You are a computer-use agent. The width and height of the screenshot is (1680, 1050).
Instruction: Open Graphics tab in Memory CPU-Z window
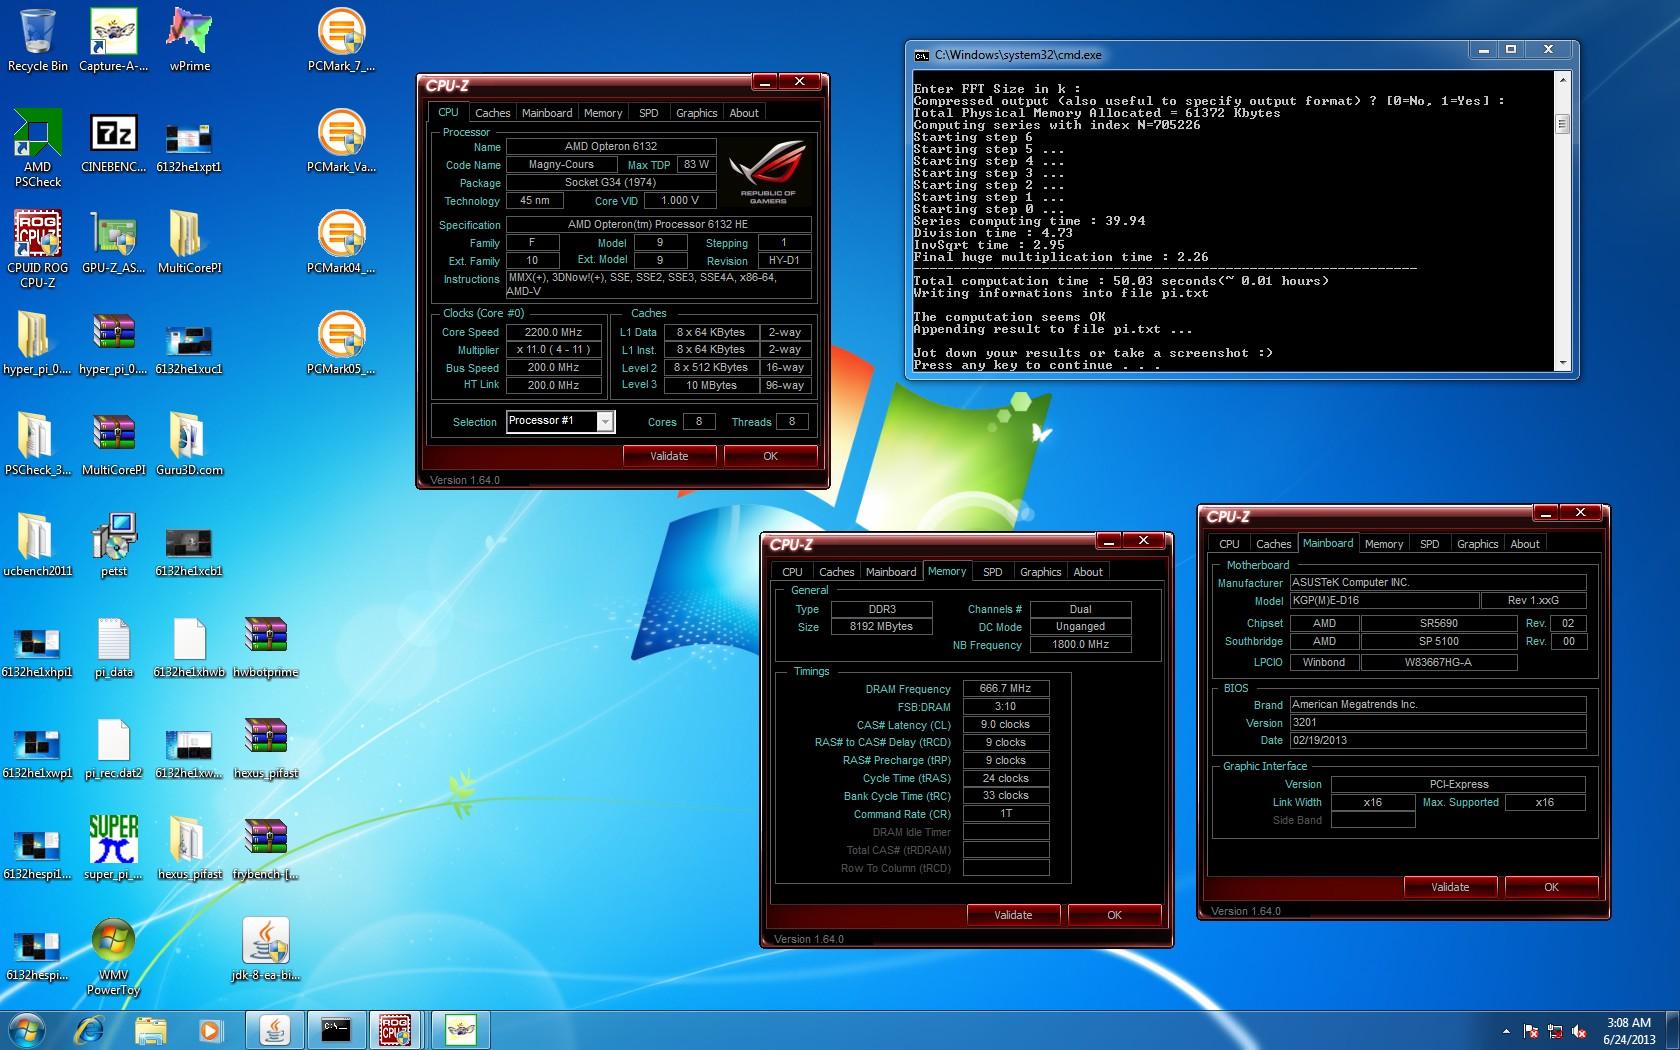1040,572
